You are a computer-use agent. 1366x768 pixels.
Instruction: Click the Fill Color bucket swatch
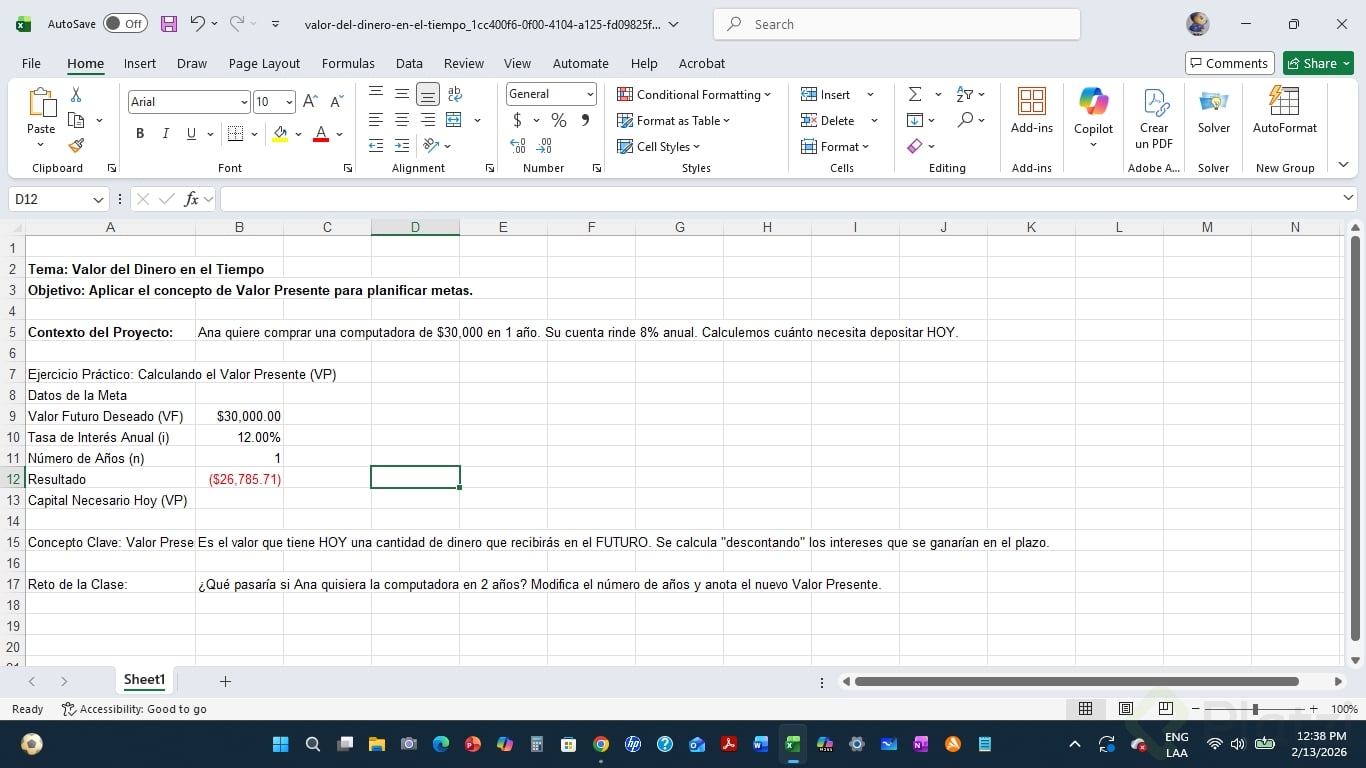[280, 134]
